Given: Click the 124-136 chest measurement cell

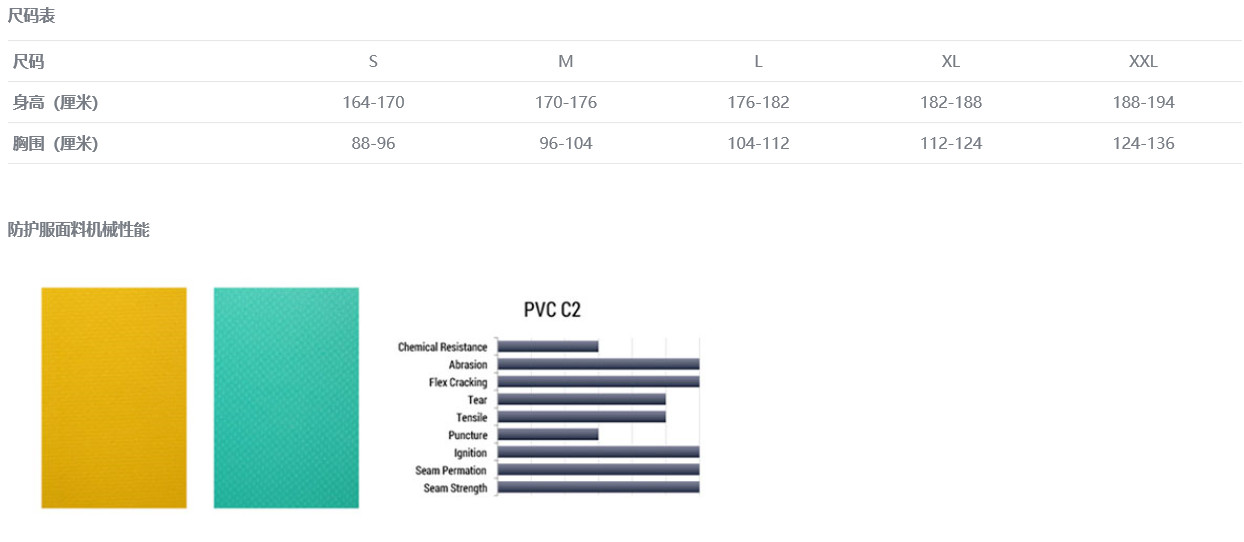Looking at the screenshot, I should pos(1143,144).
